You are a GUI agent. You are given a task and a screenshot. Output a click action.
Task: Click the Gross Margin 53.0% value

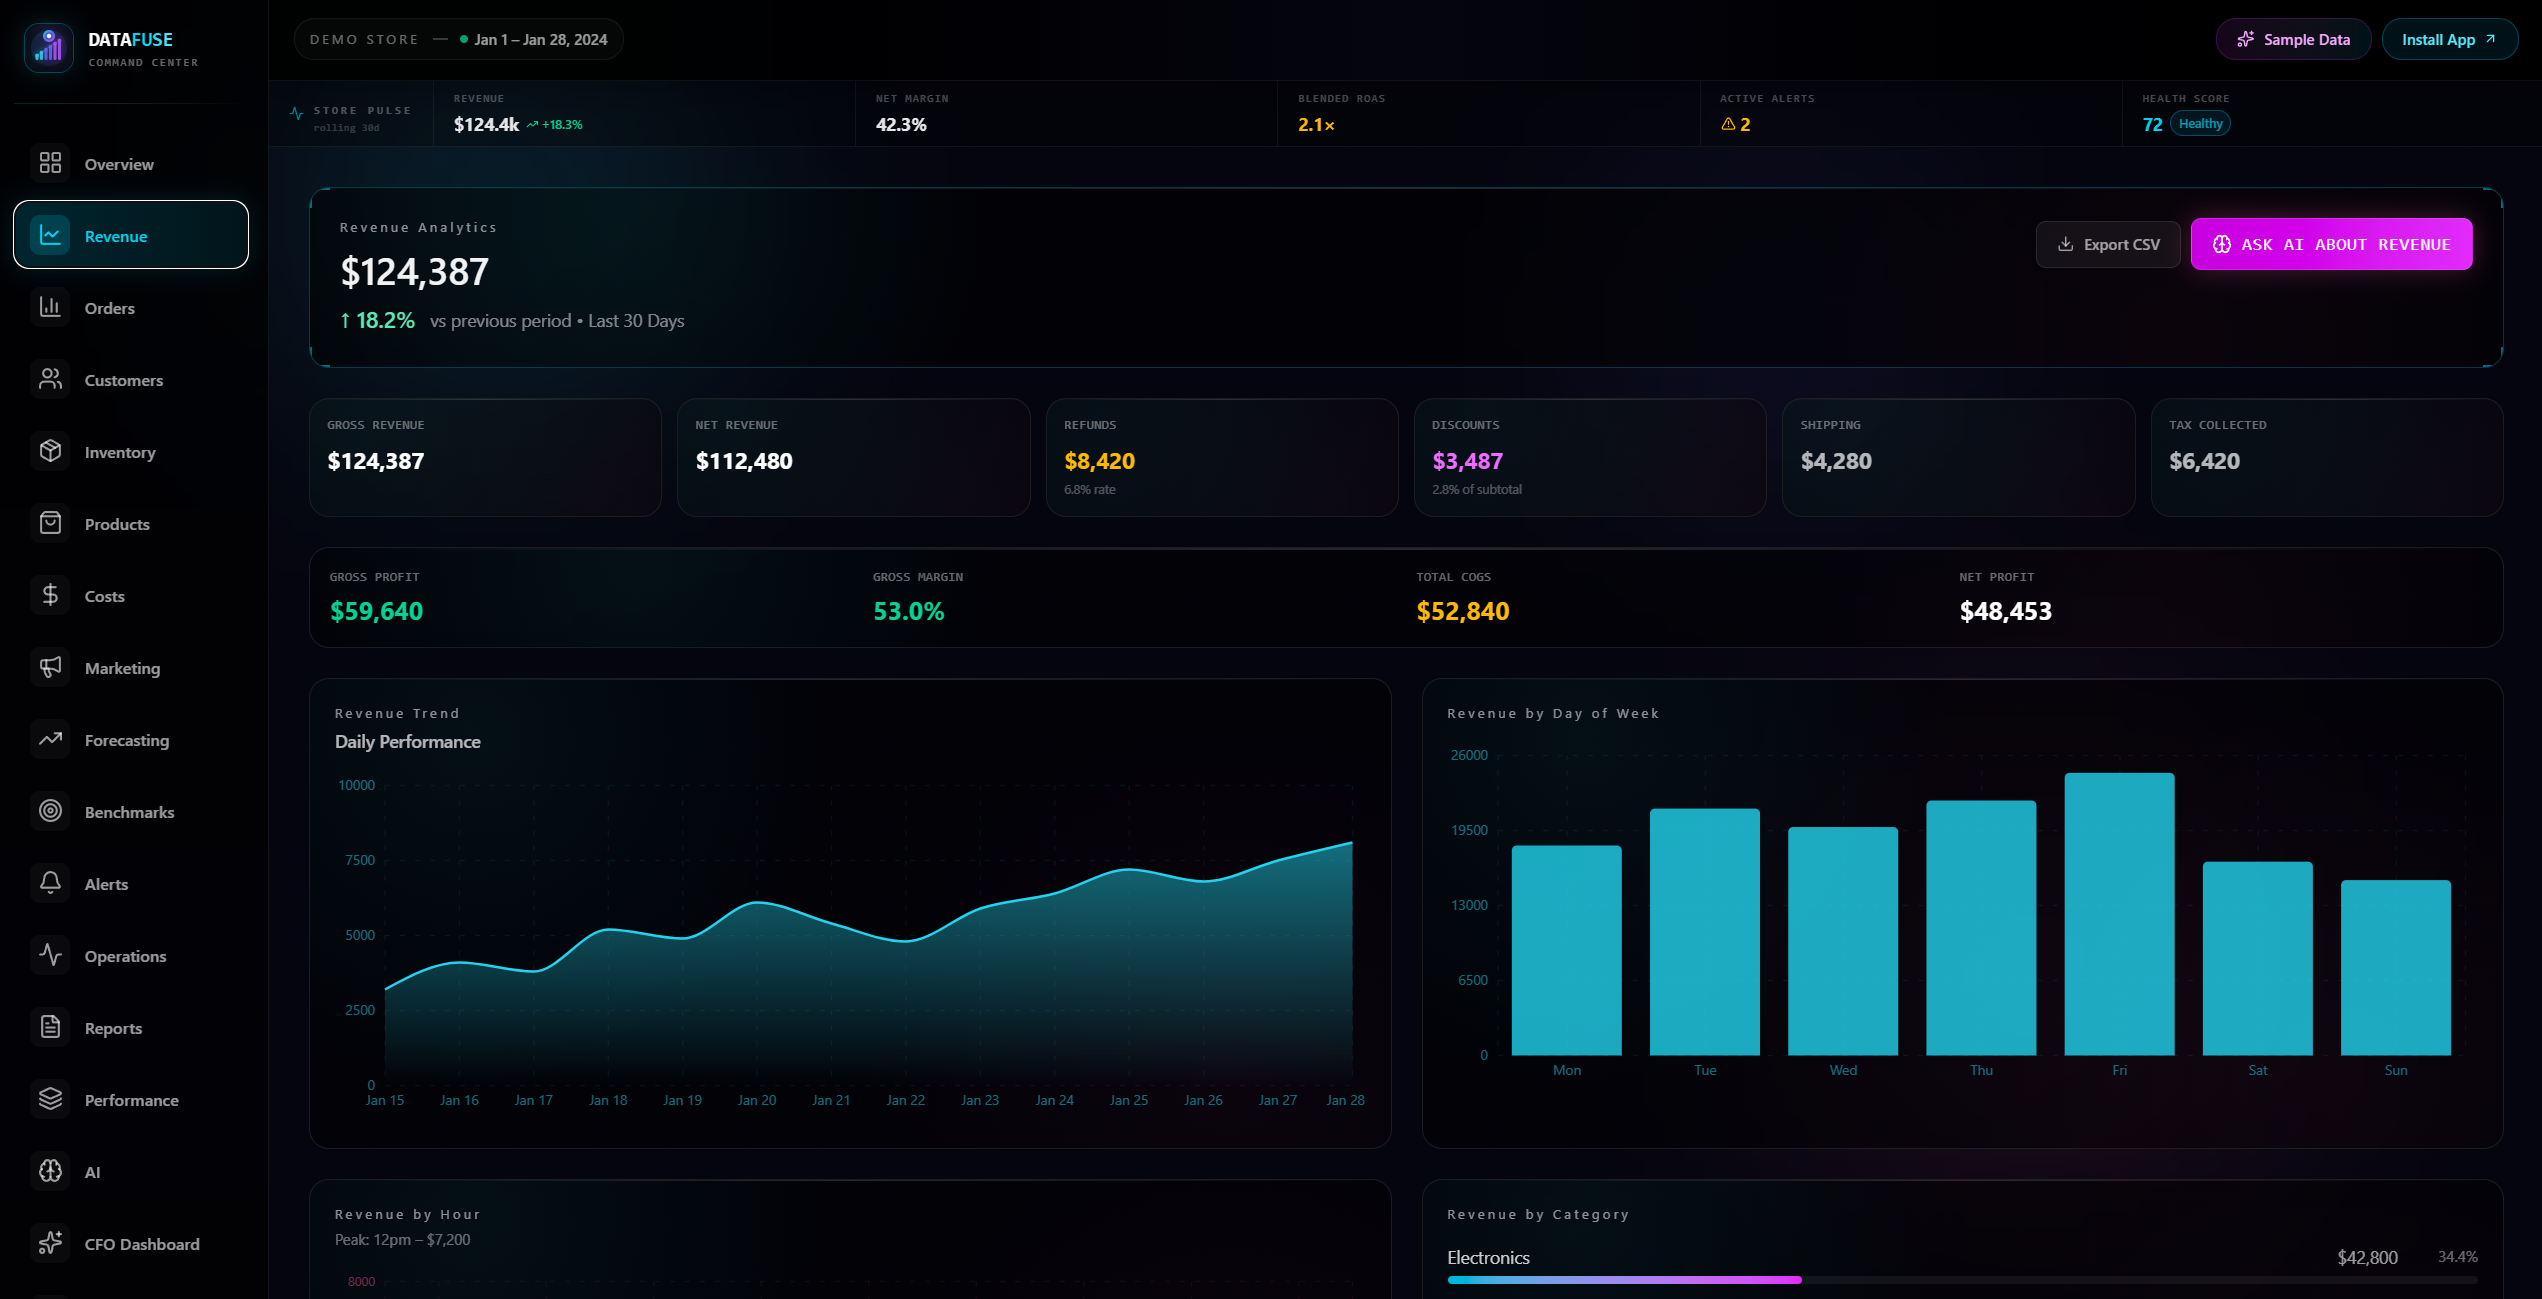tap(908, 611)
